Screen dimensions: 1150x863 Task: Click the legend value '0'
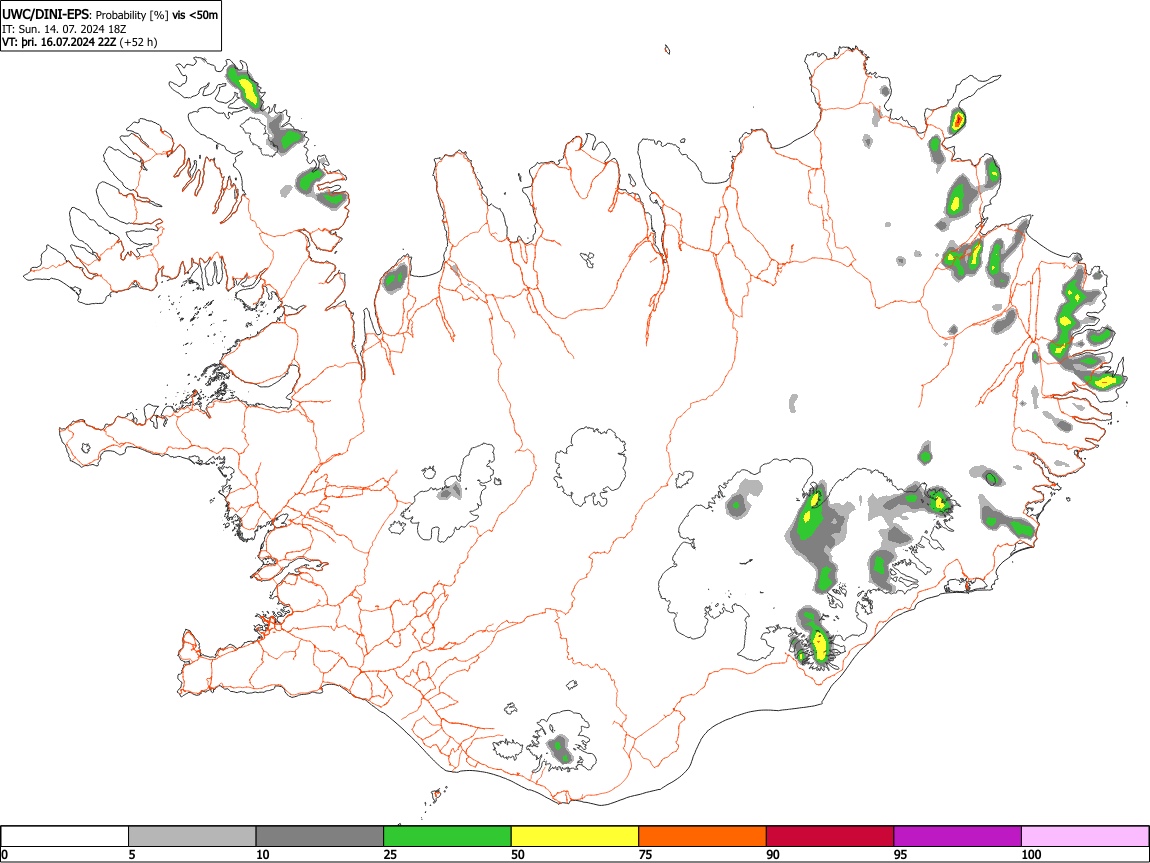(4, 854)
